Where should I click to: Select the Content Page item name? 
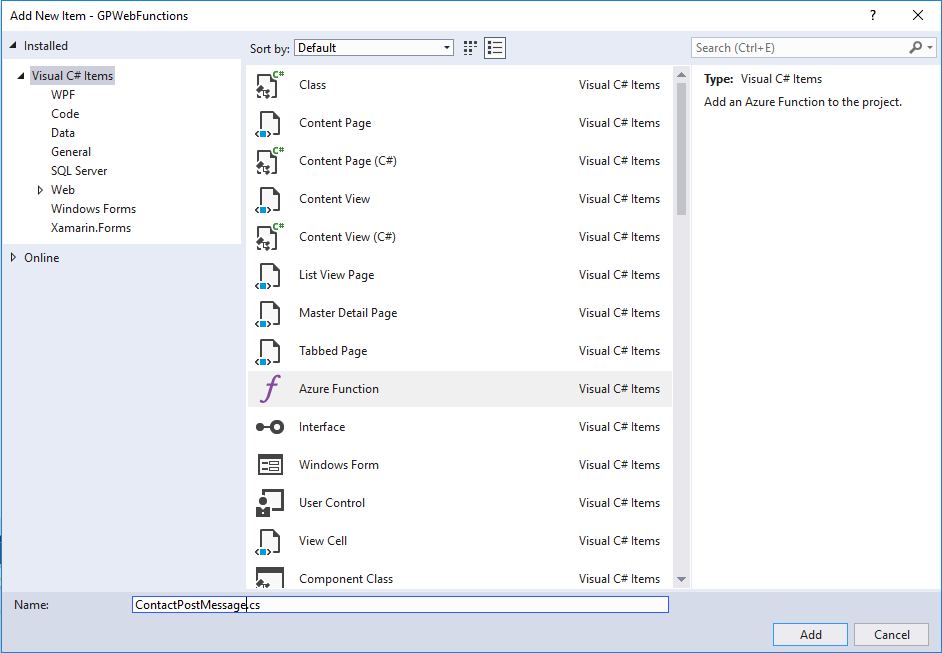(x=335, y=123)
